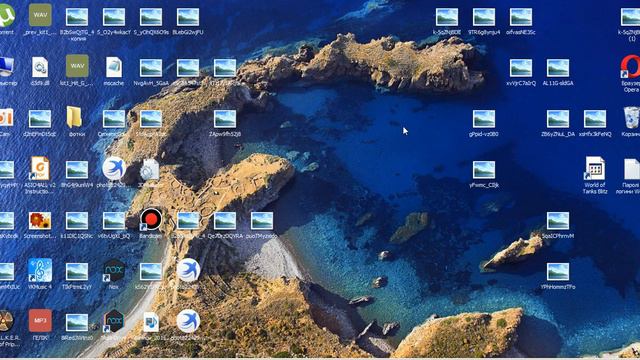The width and height of the screenshot is (640, 360).
Task: Launch the shortcut labeled Nox
Action: point(114,270)
